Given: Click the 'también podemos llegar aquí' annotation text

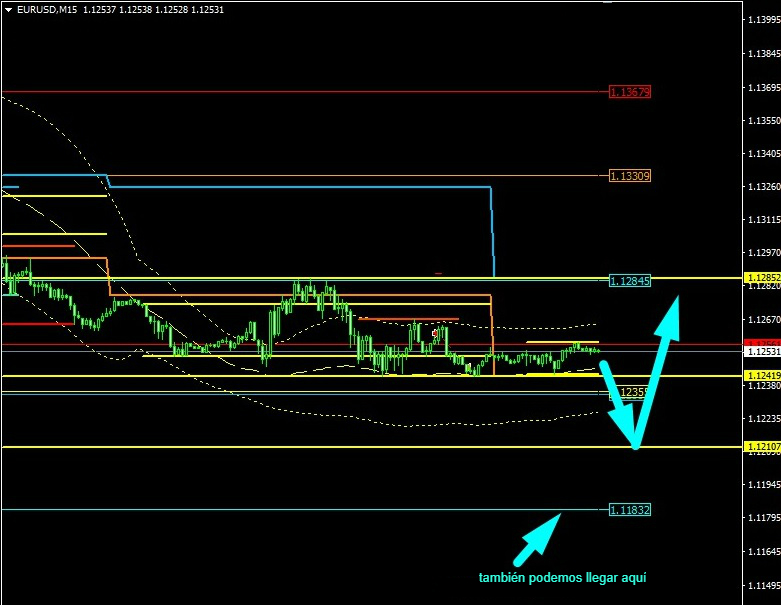Looking at the screenshot, I should (564, 578).
